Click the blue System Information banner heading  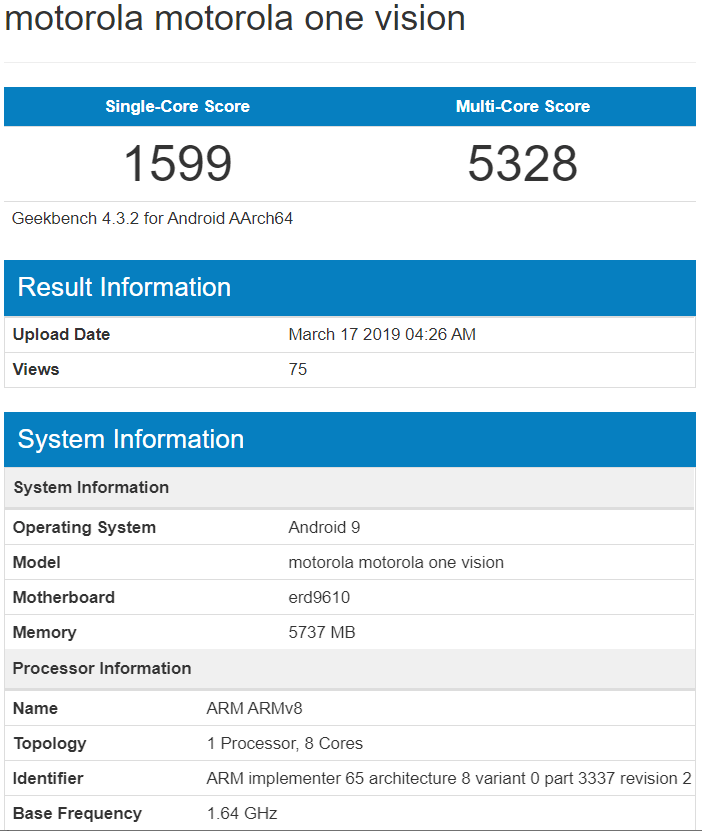click(x=131, y=439)
